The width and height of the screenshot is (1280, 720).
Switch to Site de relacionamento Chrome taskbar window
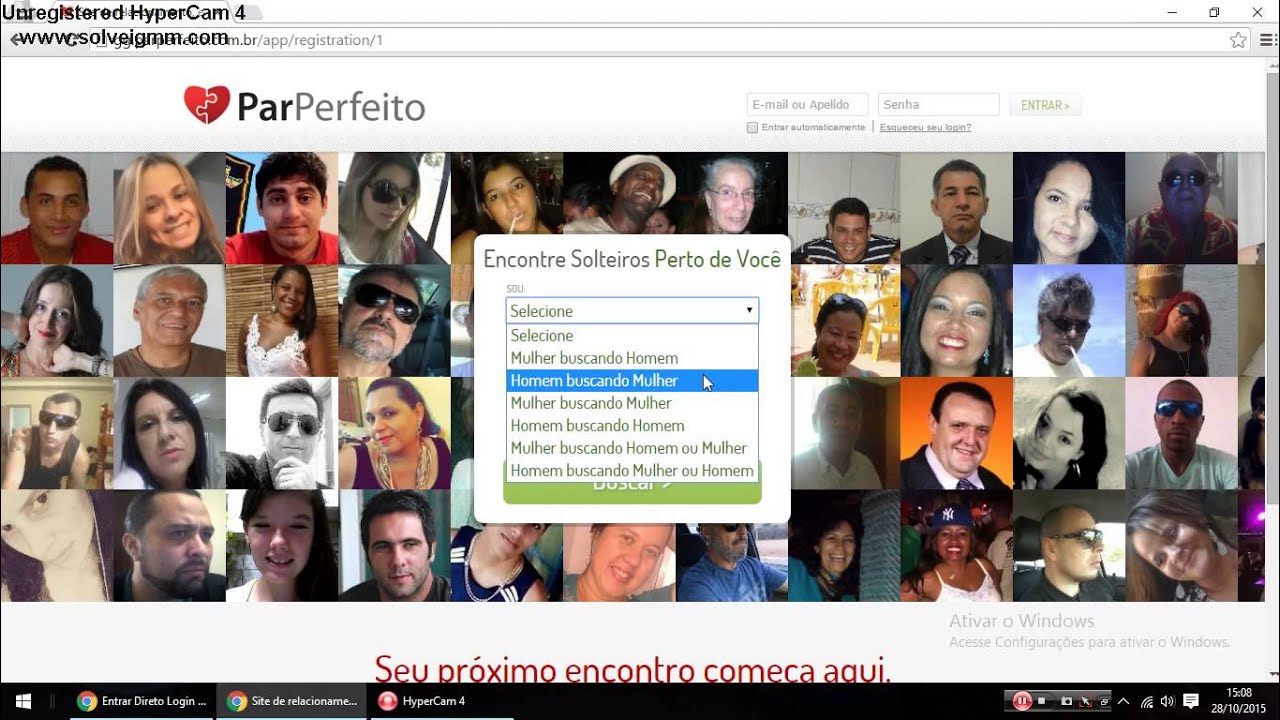(292, 701)
